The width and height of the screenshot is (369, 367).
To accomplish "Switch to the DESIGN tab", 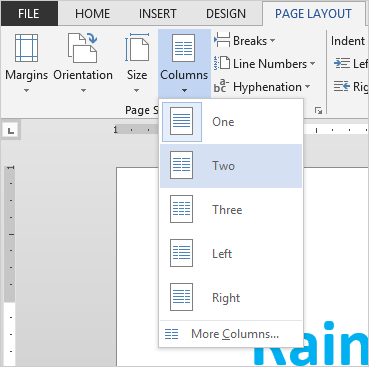I will [x=226, y=14].
